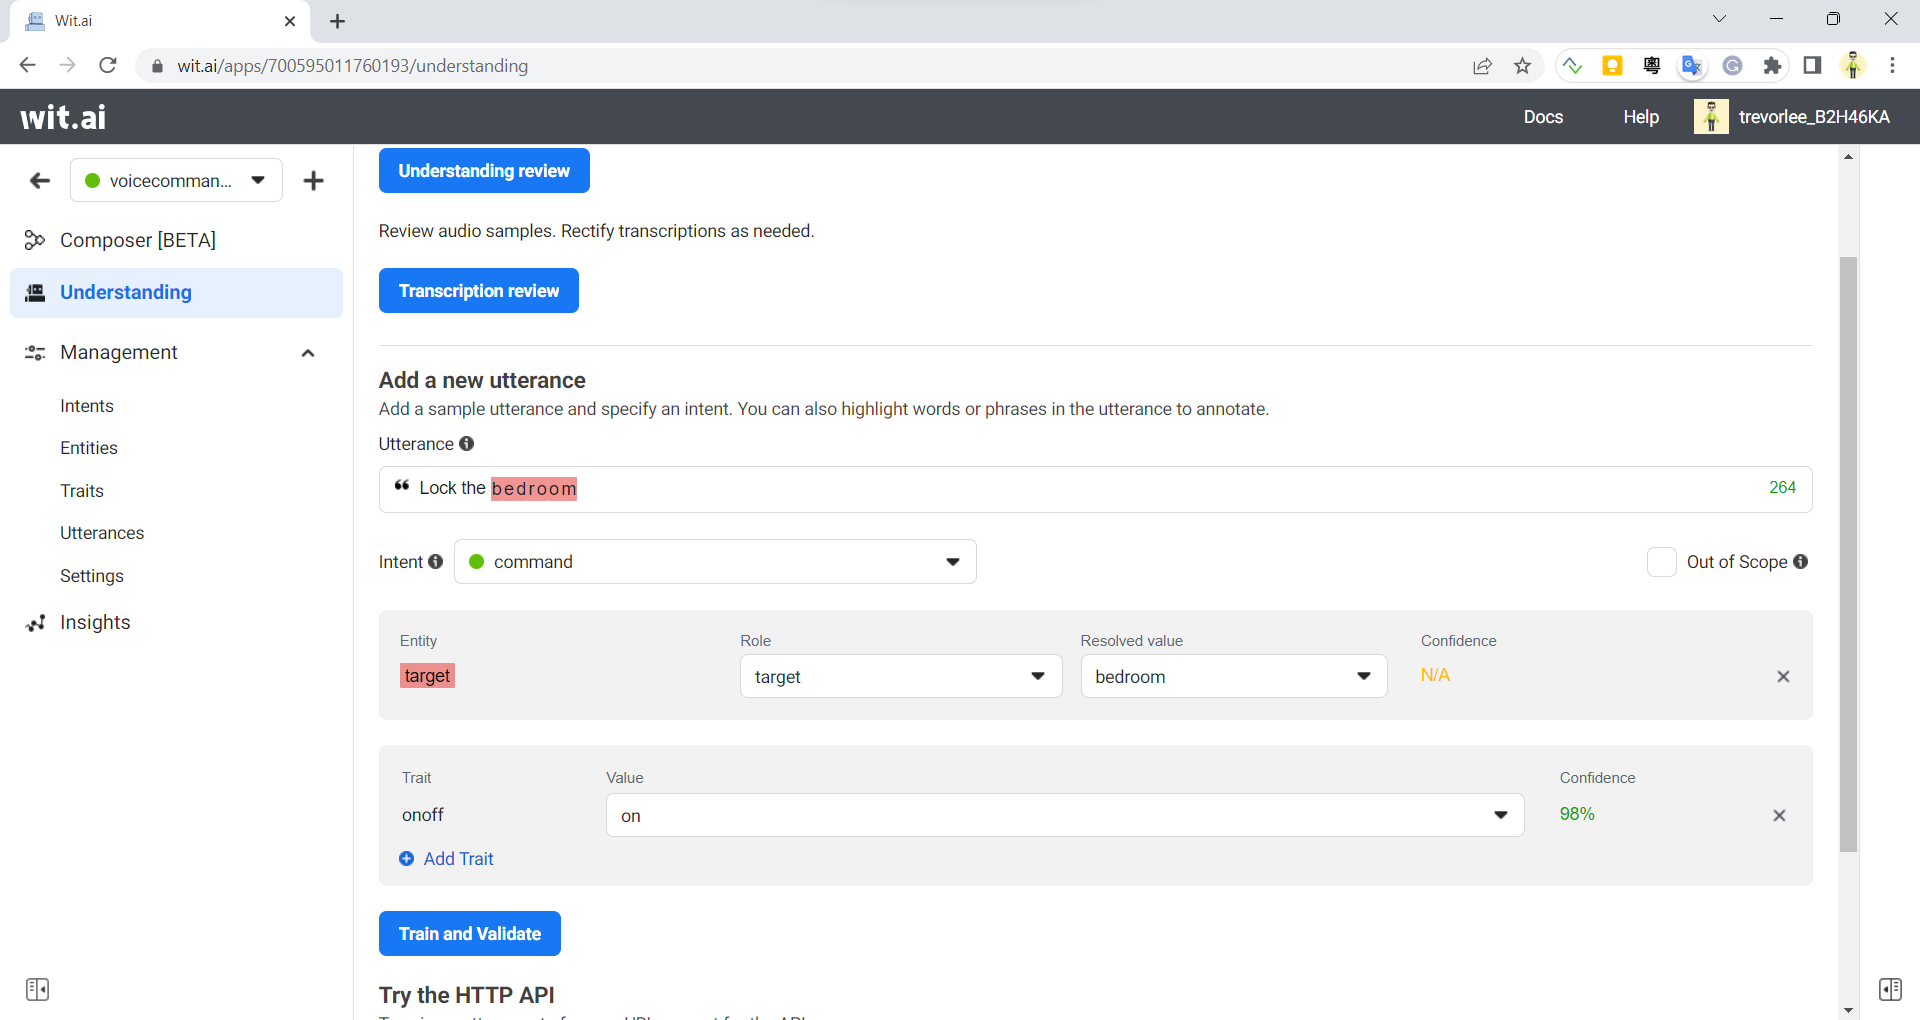Share this page icon in address bar

pos(1482,66)
